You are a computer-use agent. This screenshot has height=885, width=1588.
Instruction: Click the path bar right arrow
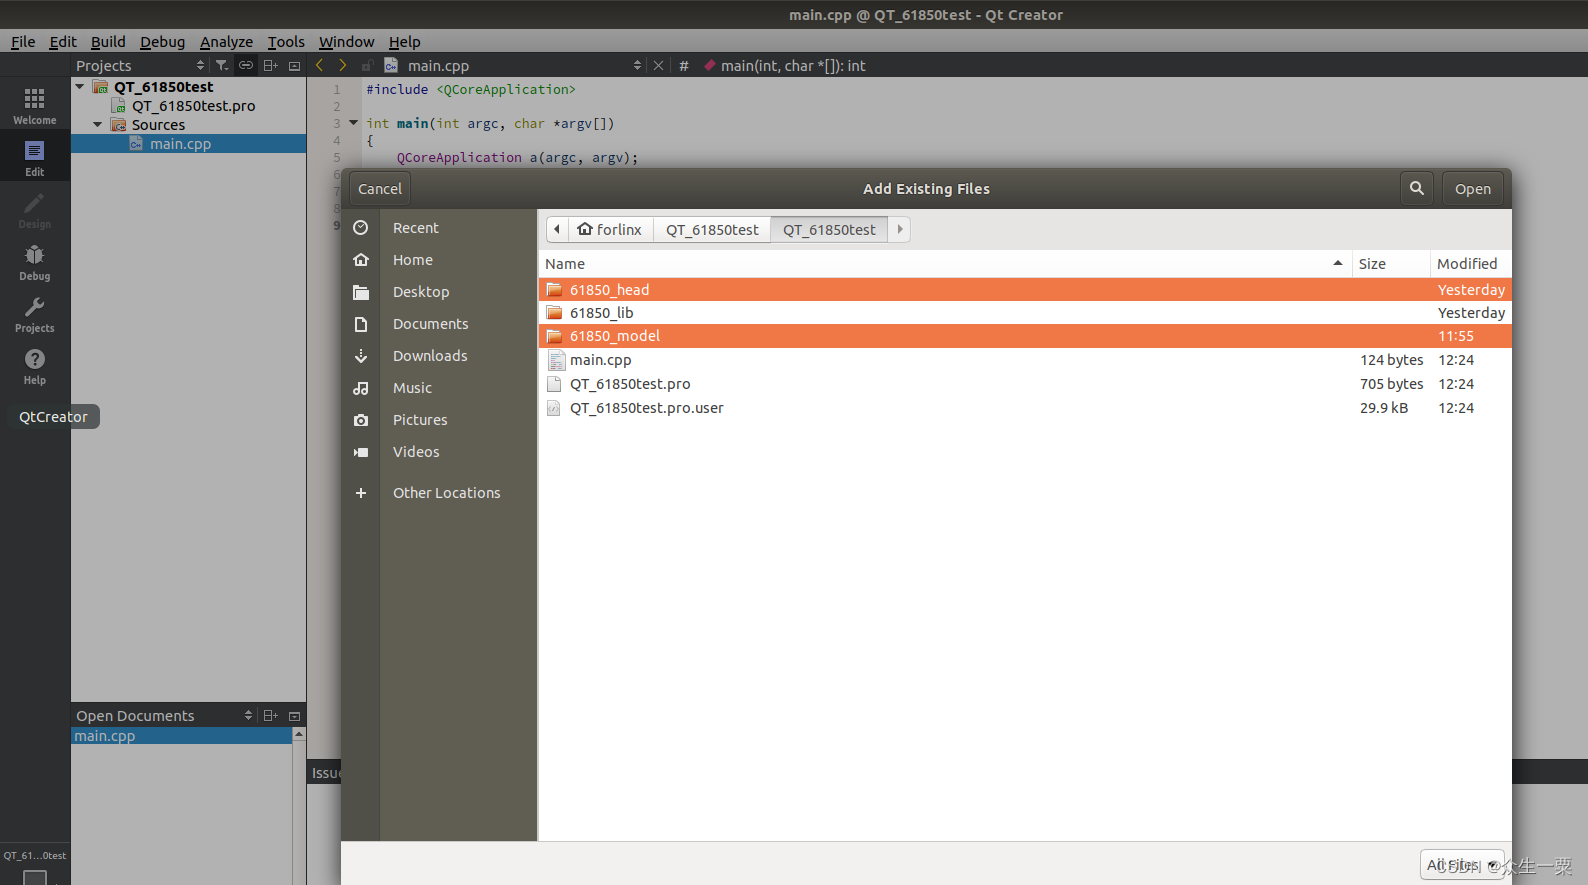[x=900, y=229]
